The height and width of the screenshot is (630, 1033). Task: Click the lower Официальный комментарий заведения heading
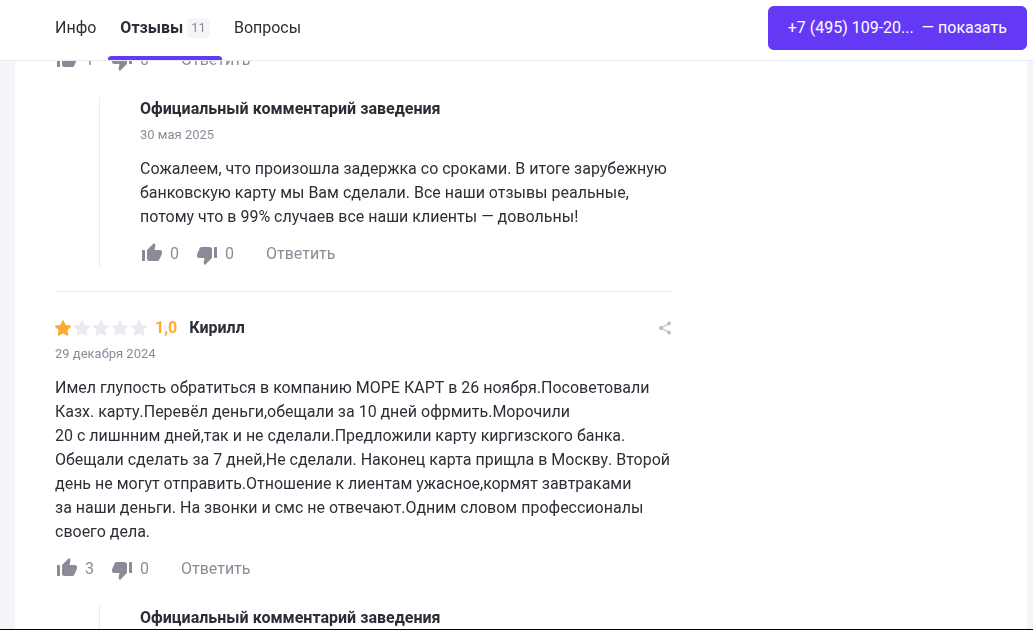click(290, 617)
